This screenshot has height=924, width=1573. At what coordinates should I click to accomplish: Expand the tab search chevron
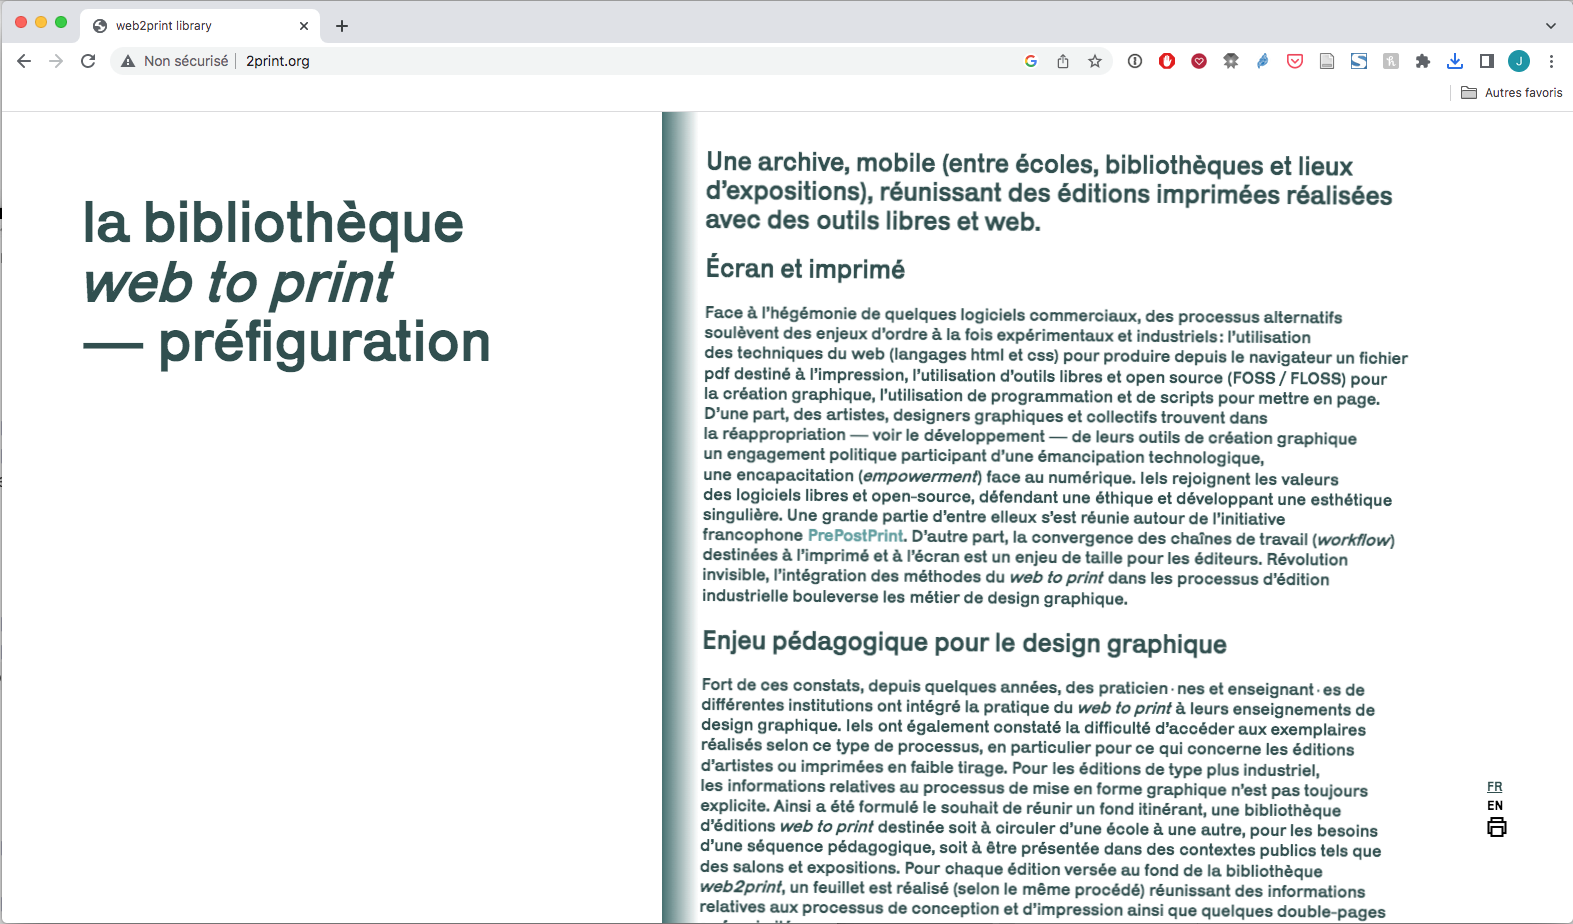click(1551, 26)
